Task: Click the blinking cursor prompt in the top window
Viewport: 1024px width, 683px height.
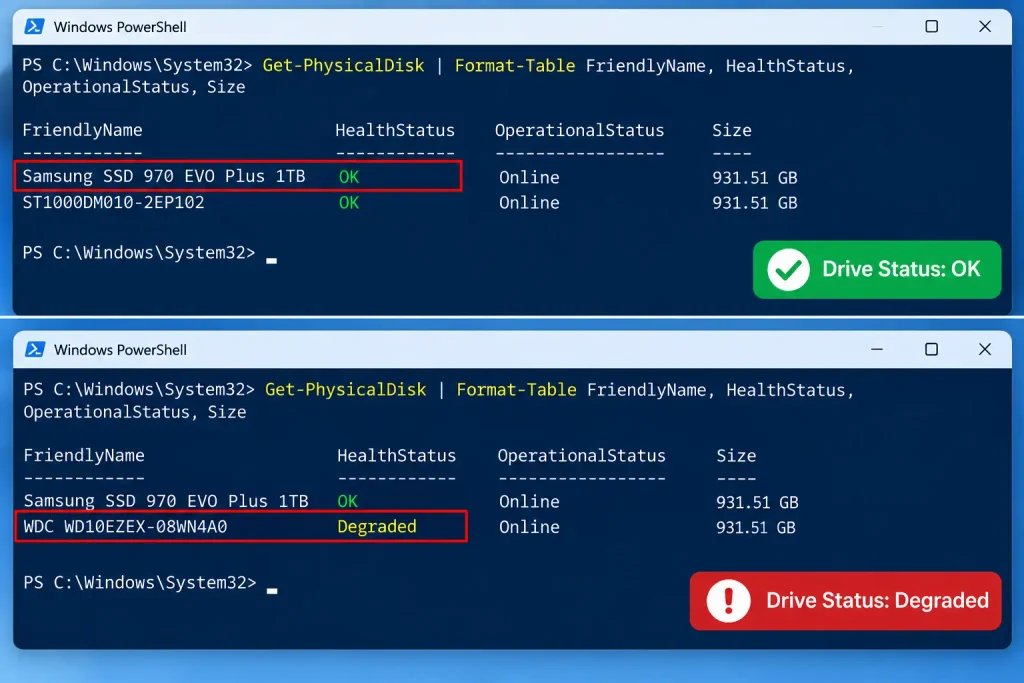Action: point(272,260)
